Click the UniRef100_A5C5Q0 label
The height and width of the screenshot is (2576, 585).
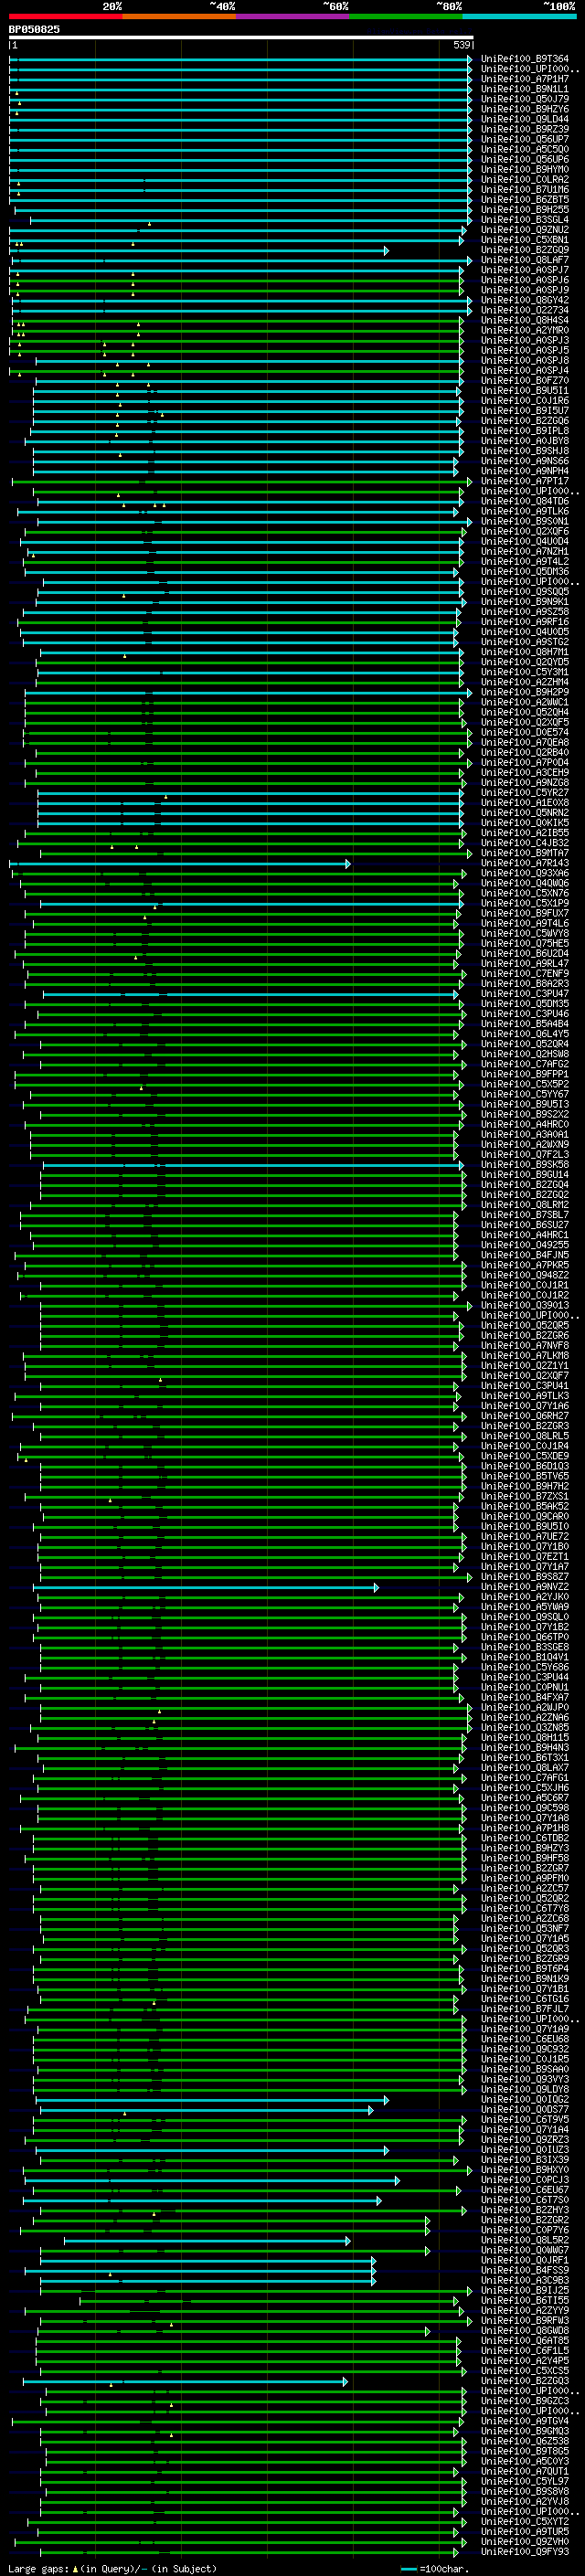coord(525,149)
